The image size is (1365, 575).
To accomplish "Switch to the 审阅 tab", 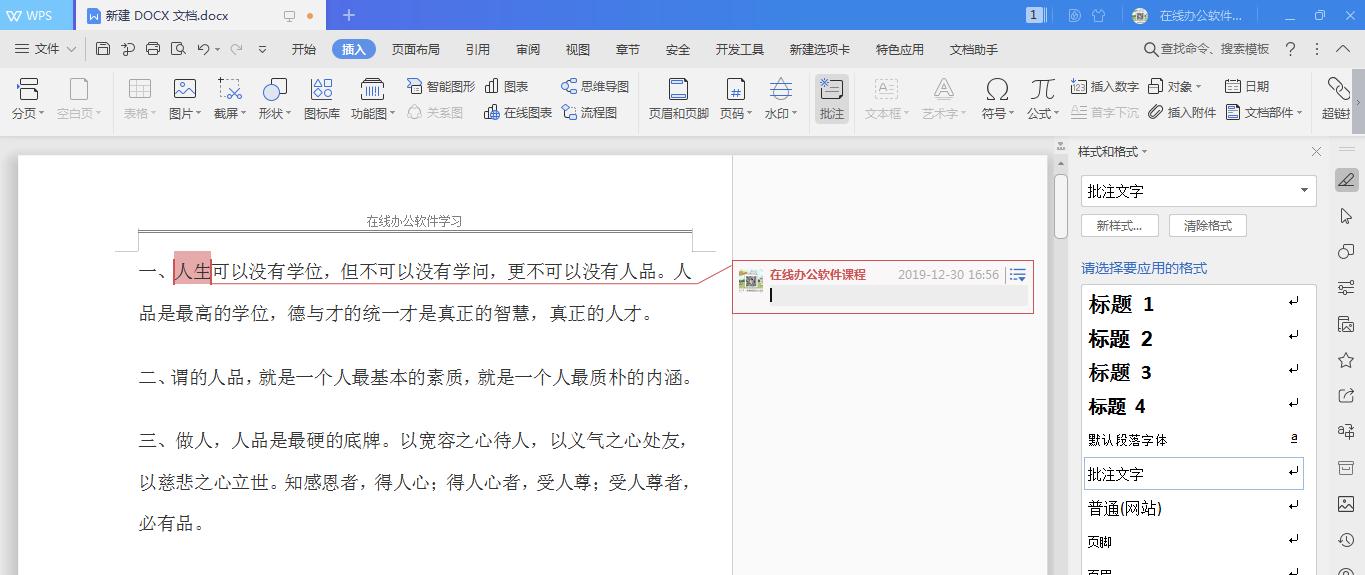I will [x=528, y=49].
